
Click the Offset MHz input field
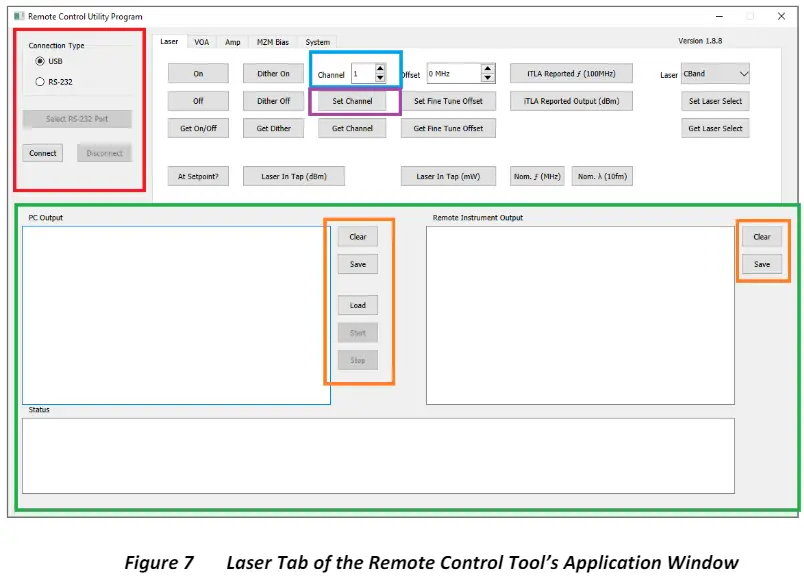tap(454, 73)
